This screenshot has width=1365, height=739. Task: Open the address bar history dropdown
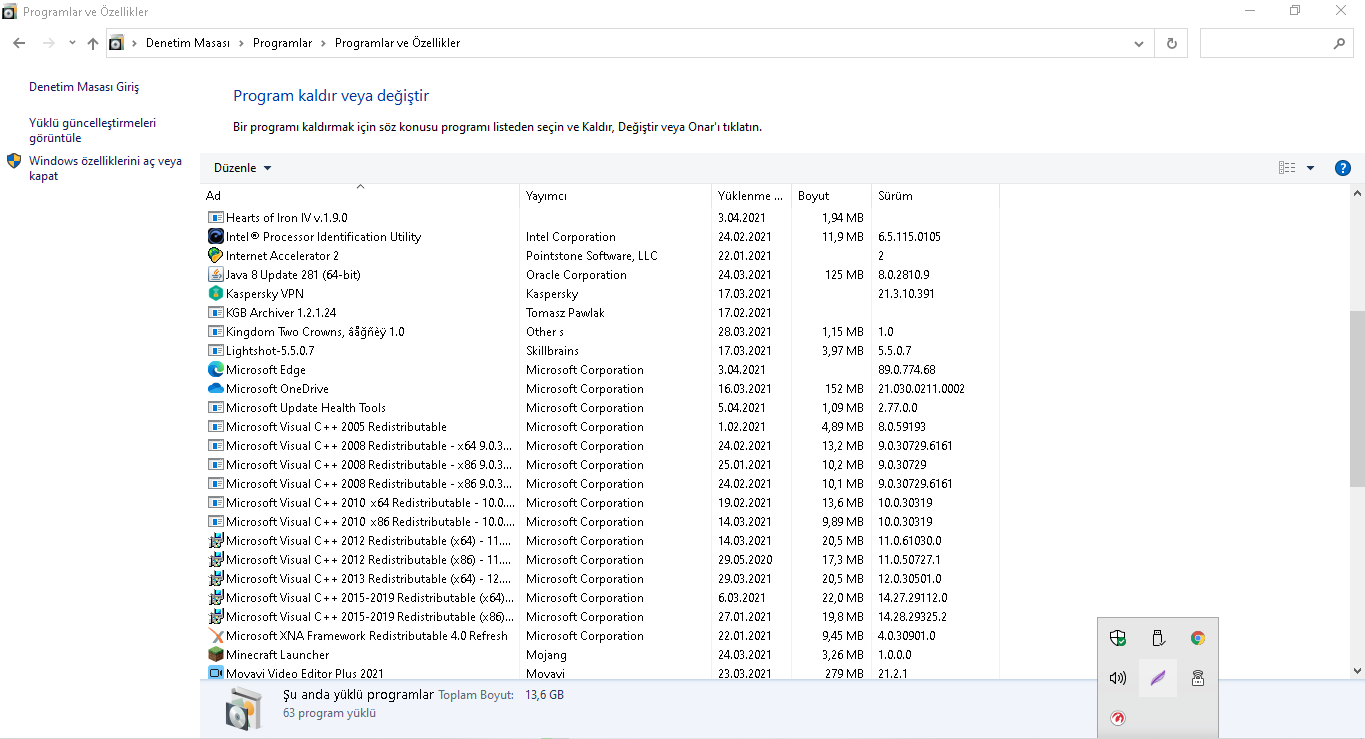[x=1139, y=43]
